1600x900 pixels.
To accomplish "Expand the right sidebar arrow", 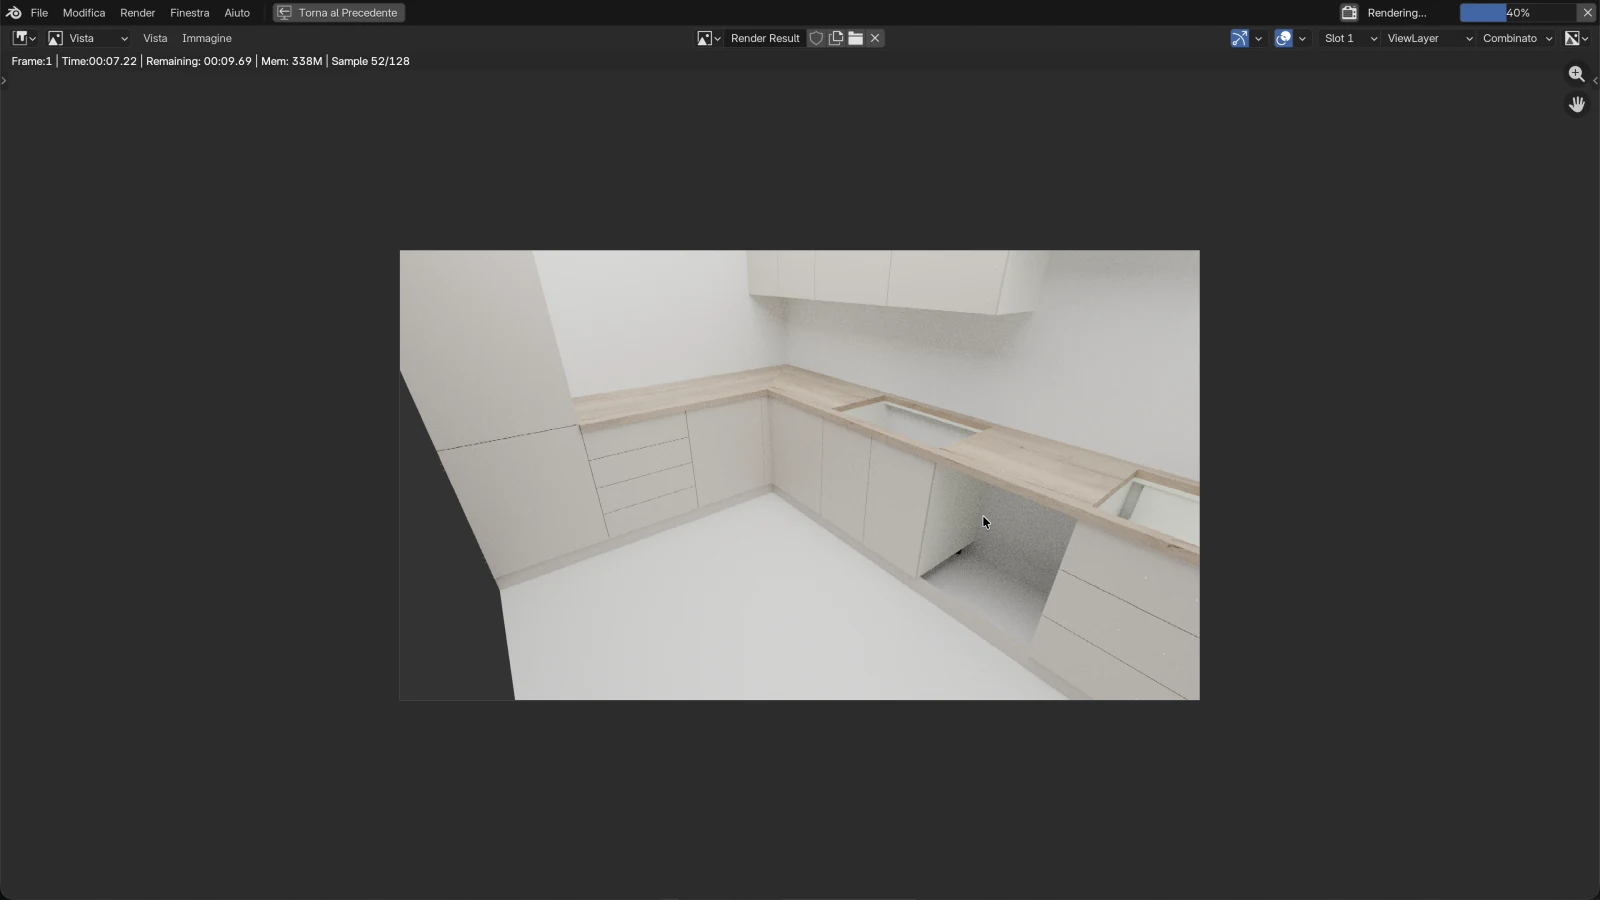I will point(1595,81).
